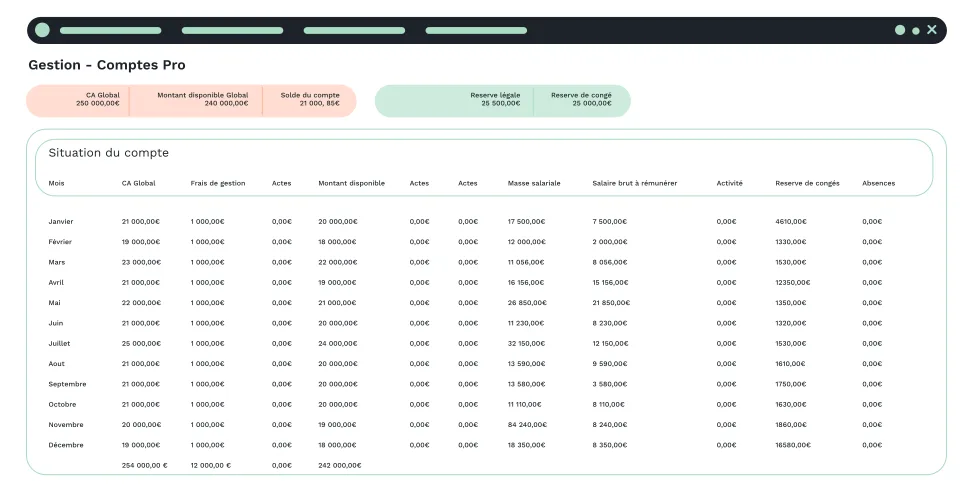The image size is (971, 500).
Task: Click the Frais de gestion column header
Action: (x=218, y=183)
